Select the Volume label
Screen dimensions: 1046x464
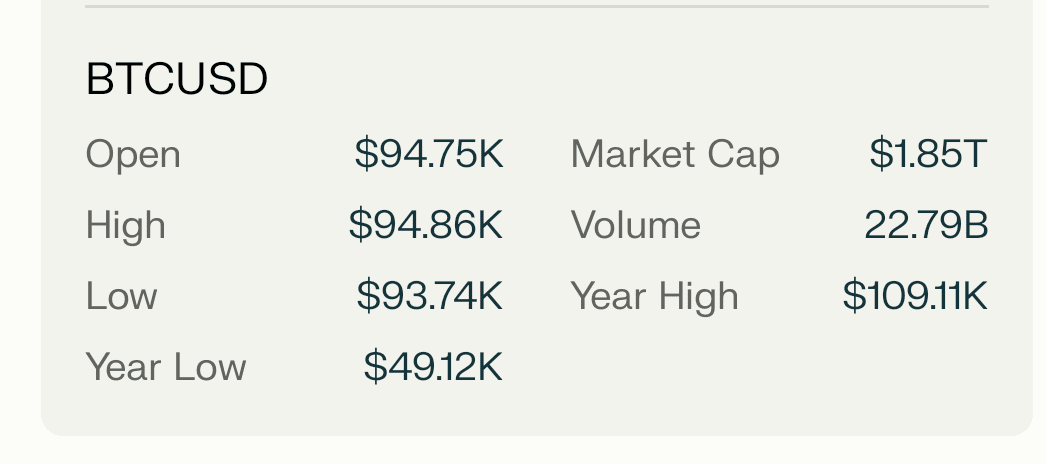636,225
